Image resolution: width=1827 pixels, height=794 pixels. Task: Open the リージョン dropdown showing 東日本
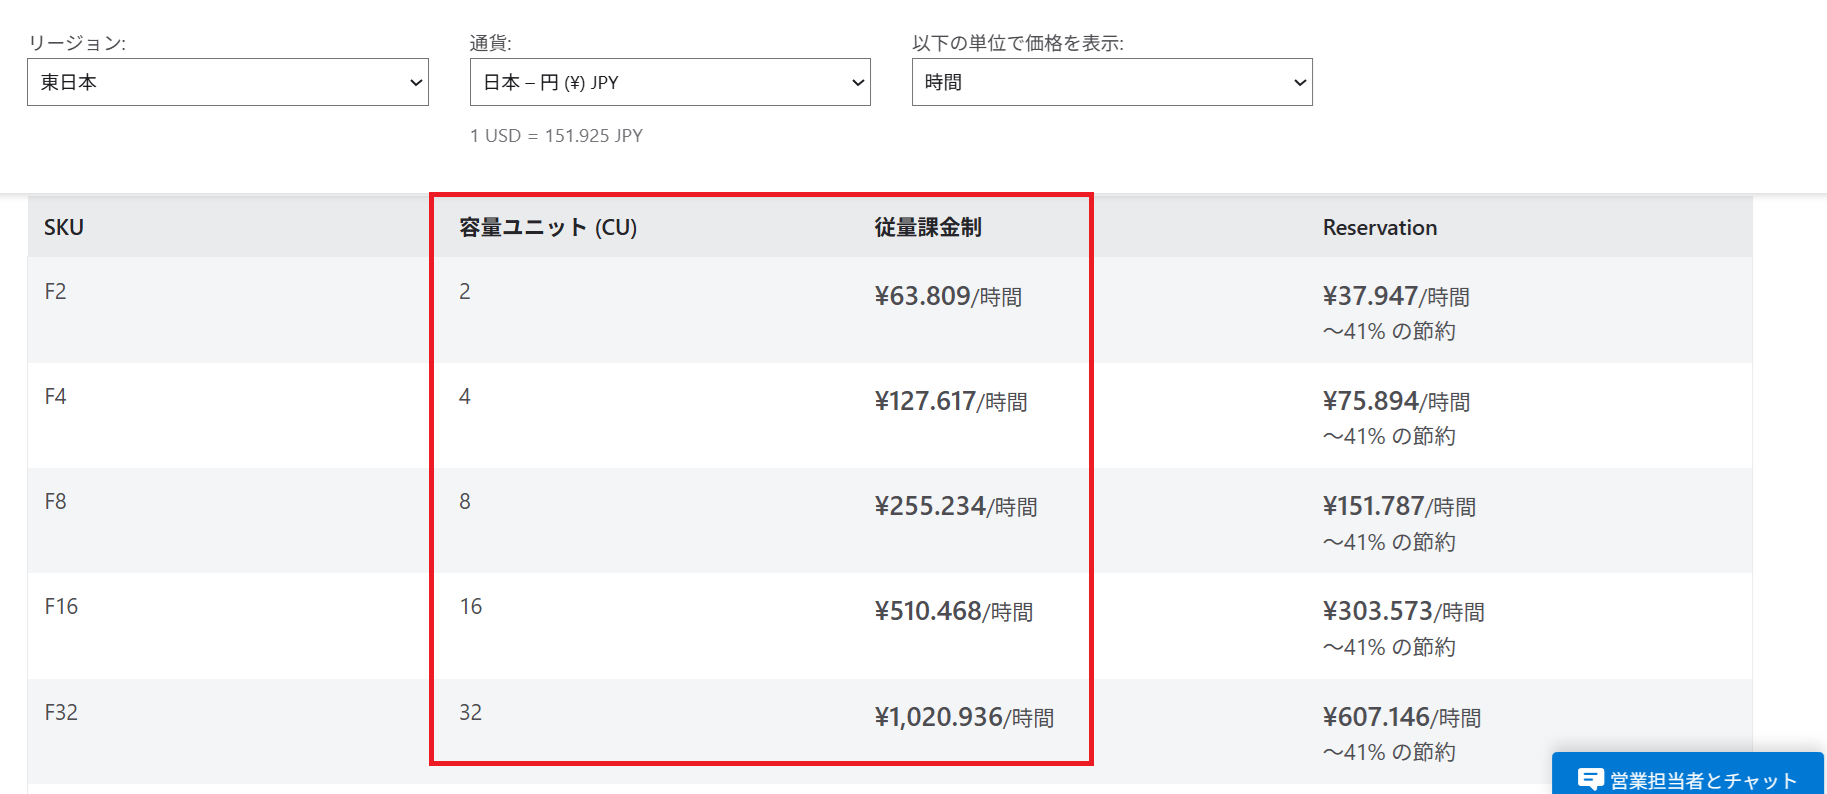(227, 82)
